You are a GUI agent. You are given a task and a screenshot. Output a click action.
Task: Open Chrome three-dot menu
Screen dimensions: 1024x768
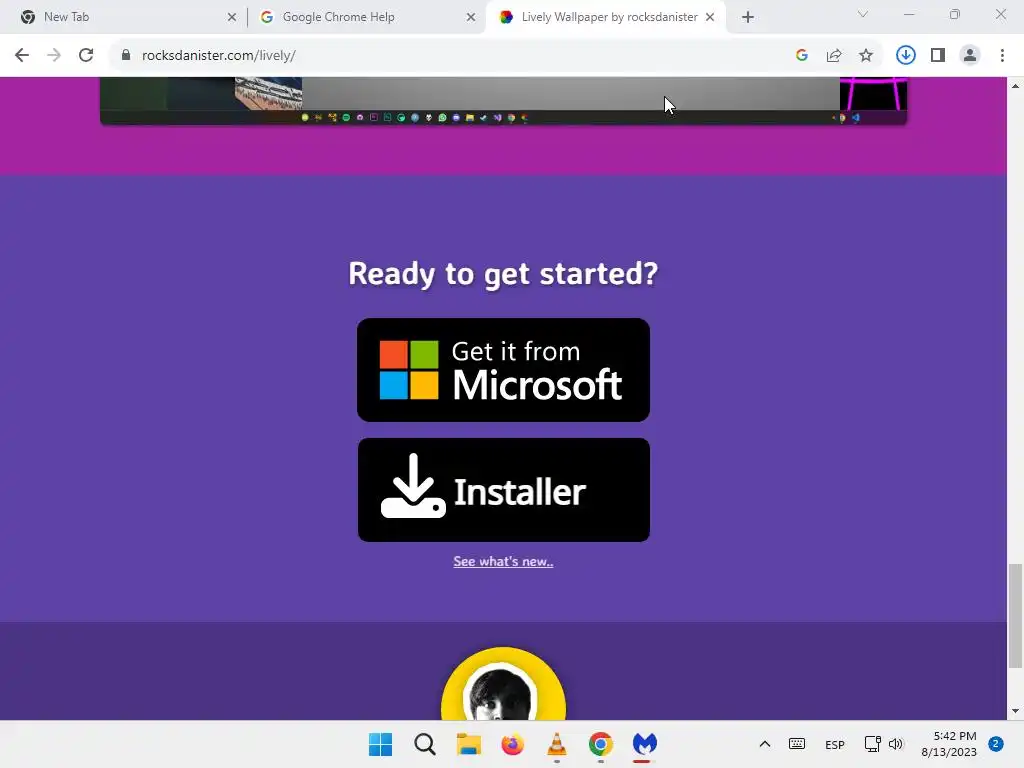[x=1002, y=56]
